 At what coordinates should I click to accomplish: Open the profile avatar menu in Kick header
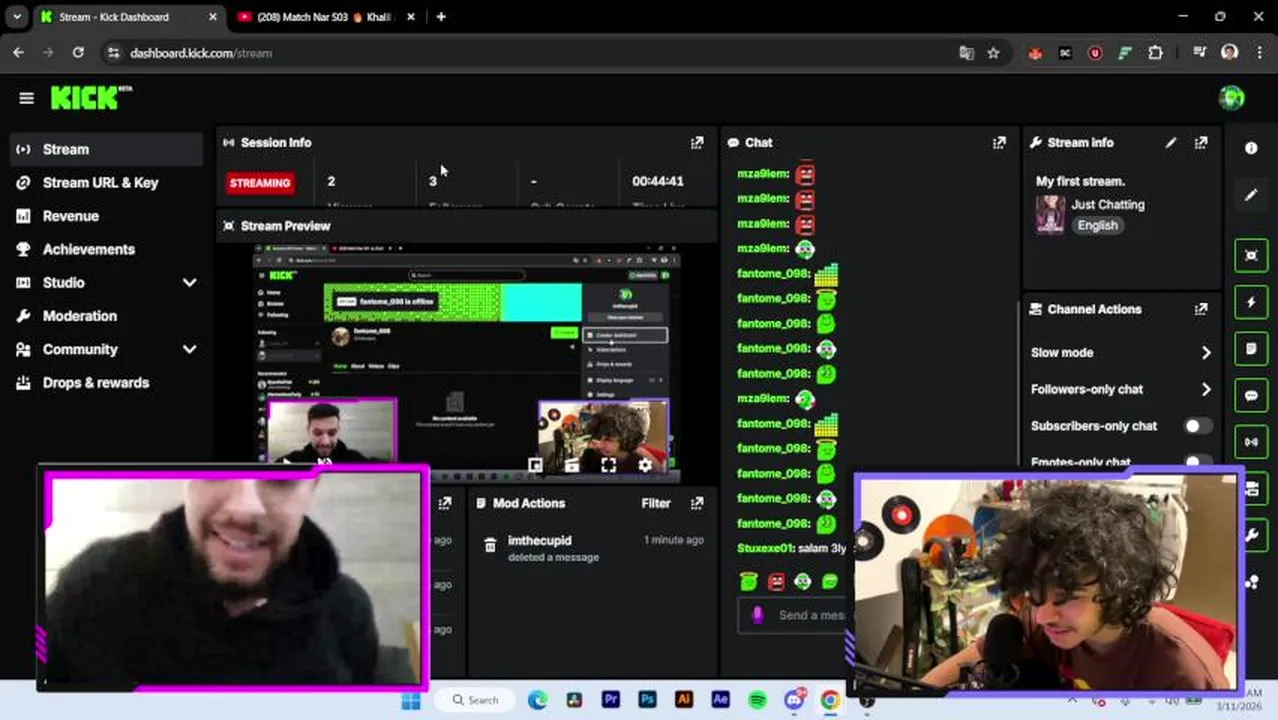[1231, 97]
